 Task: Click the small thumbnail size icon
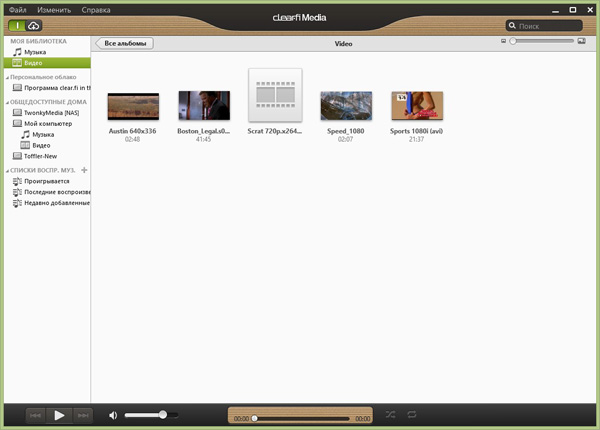click(503, 41)
